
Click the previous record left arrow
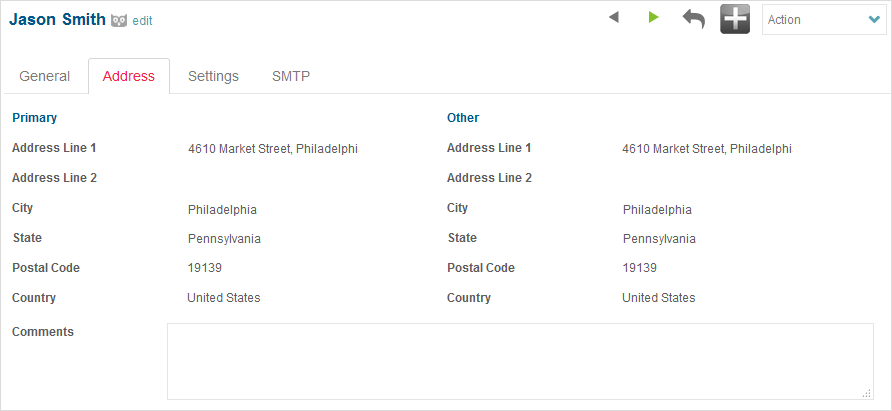tap(613, 18)
